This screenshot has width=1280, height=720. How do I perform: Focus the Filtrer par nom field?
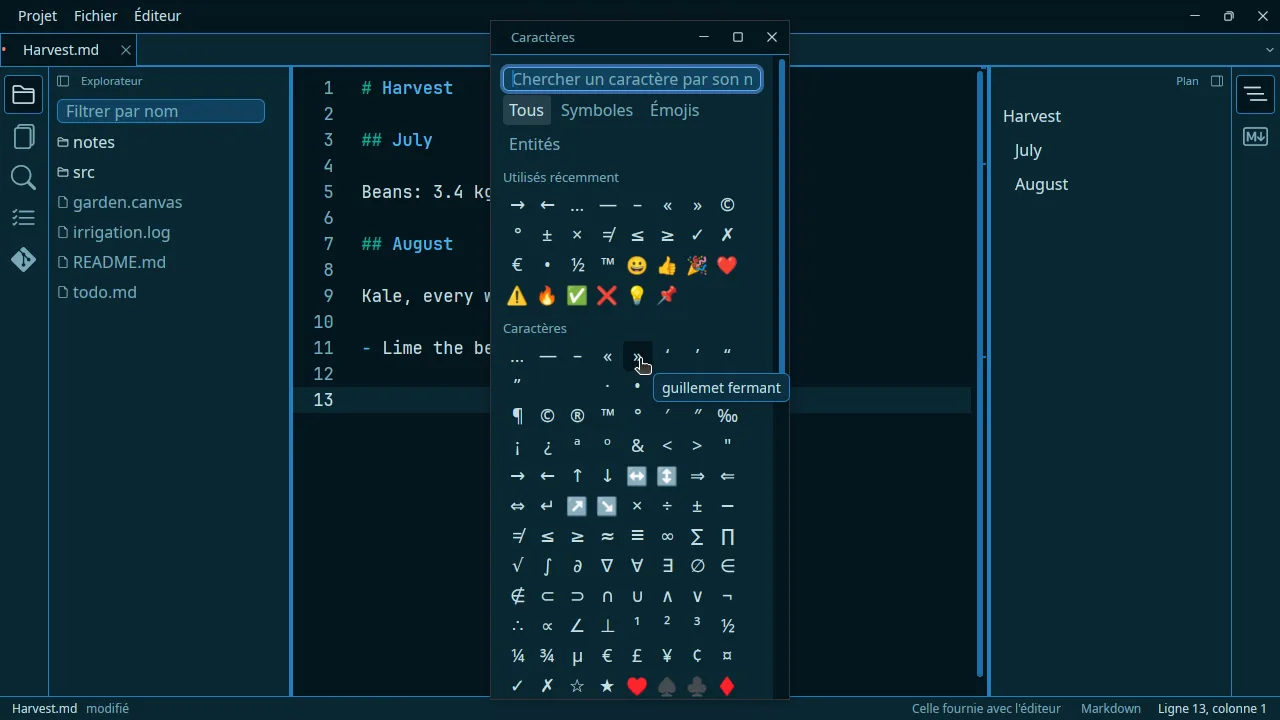tap(161, 111)
